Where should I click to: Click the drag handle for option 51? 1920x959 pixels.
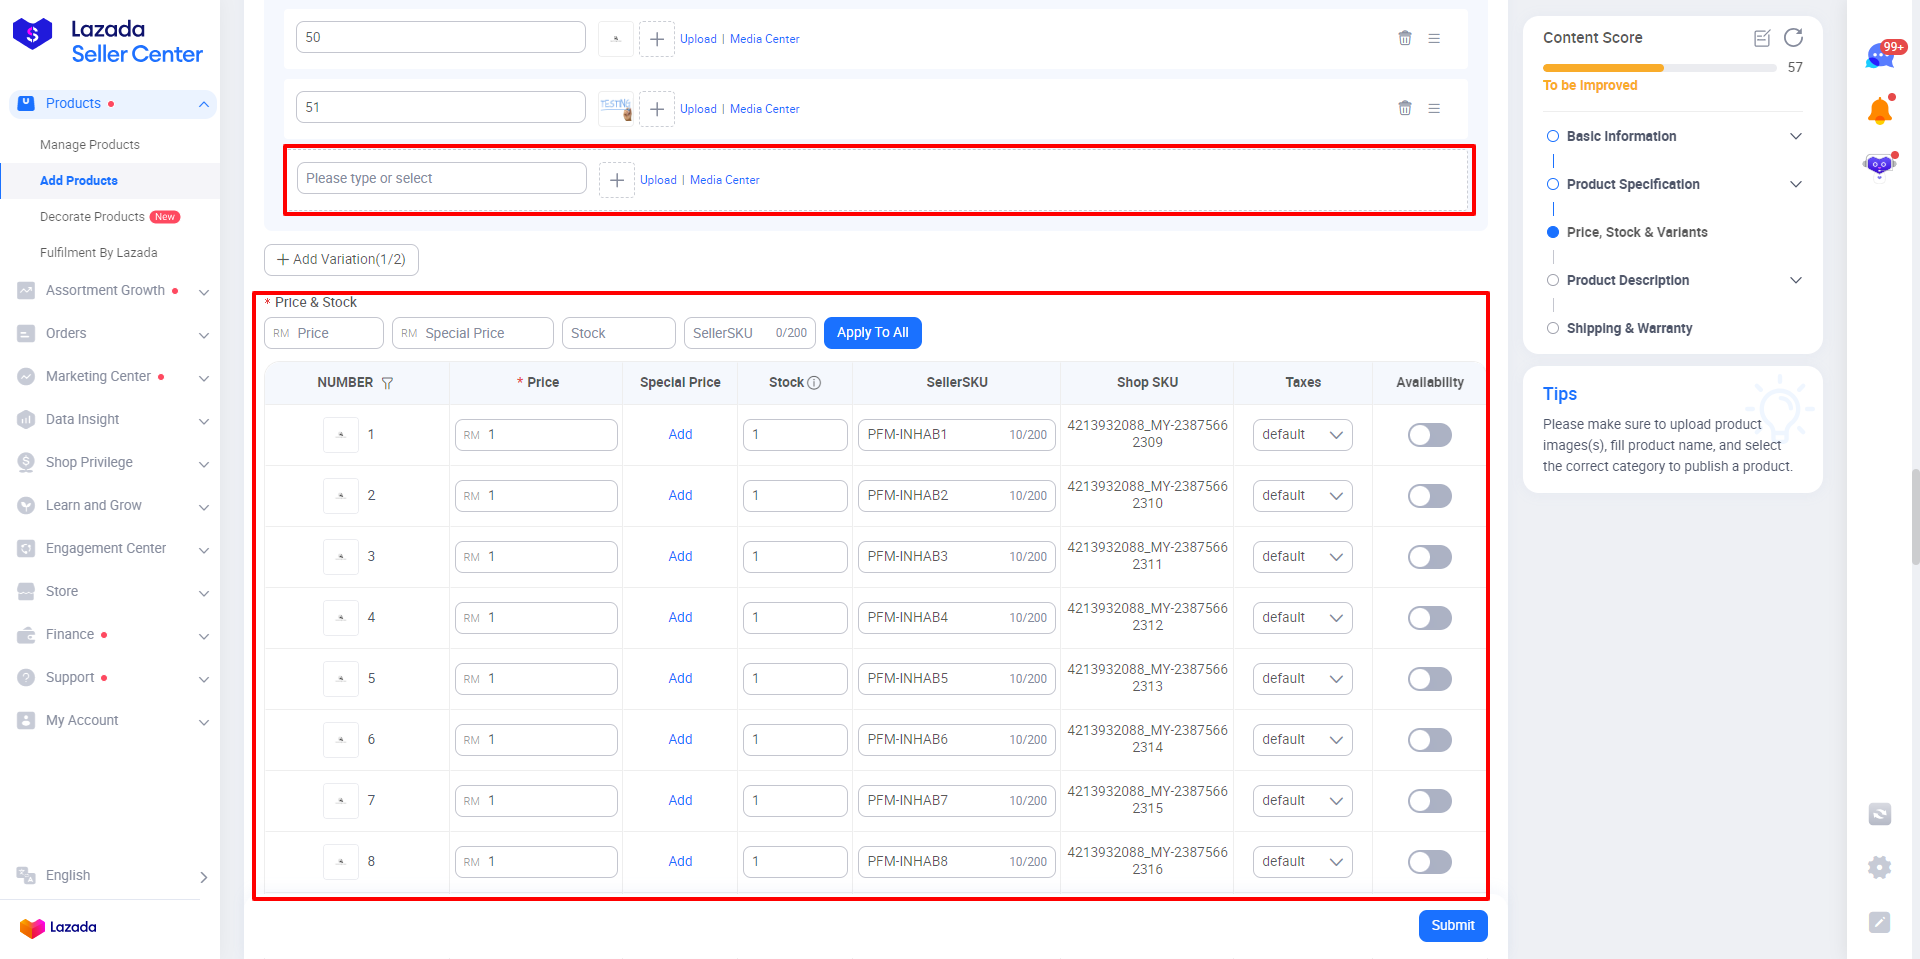1434,108
